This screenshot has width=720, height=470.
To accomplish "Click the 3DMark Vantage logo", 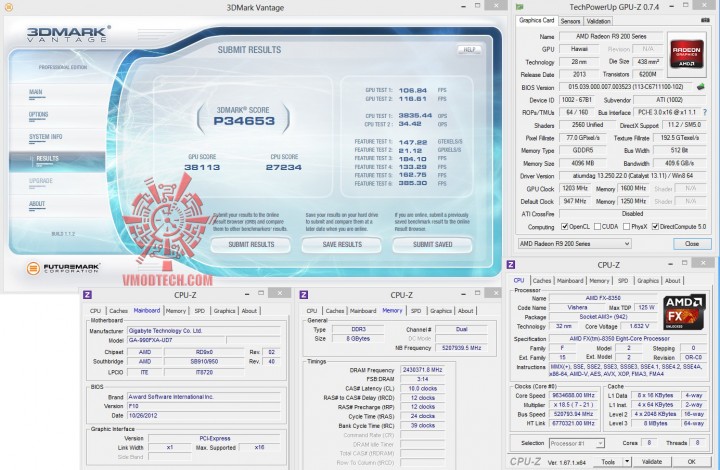I will [68, 34].
